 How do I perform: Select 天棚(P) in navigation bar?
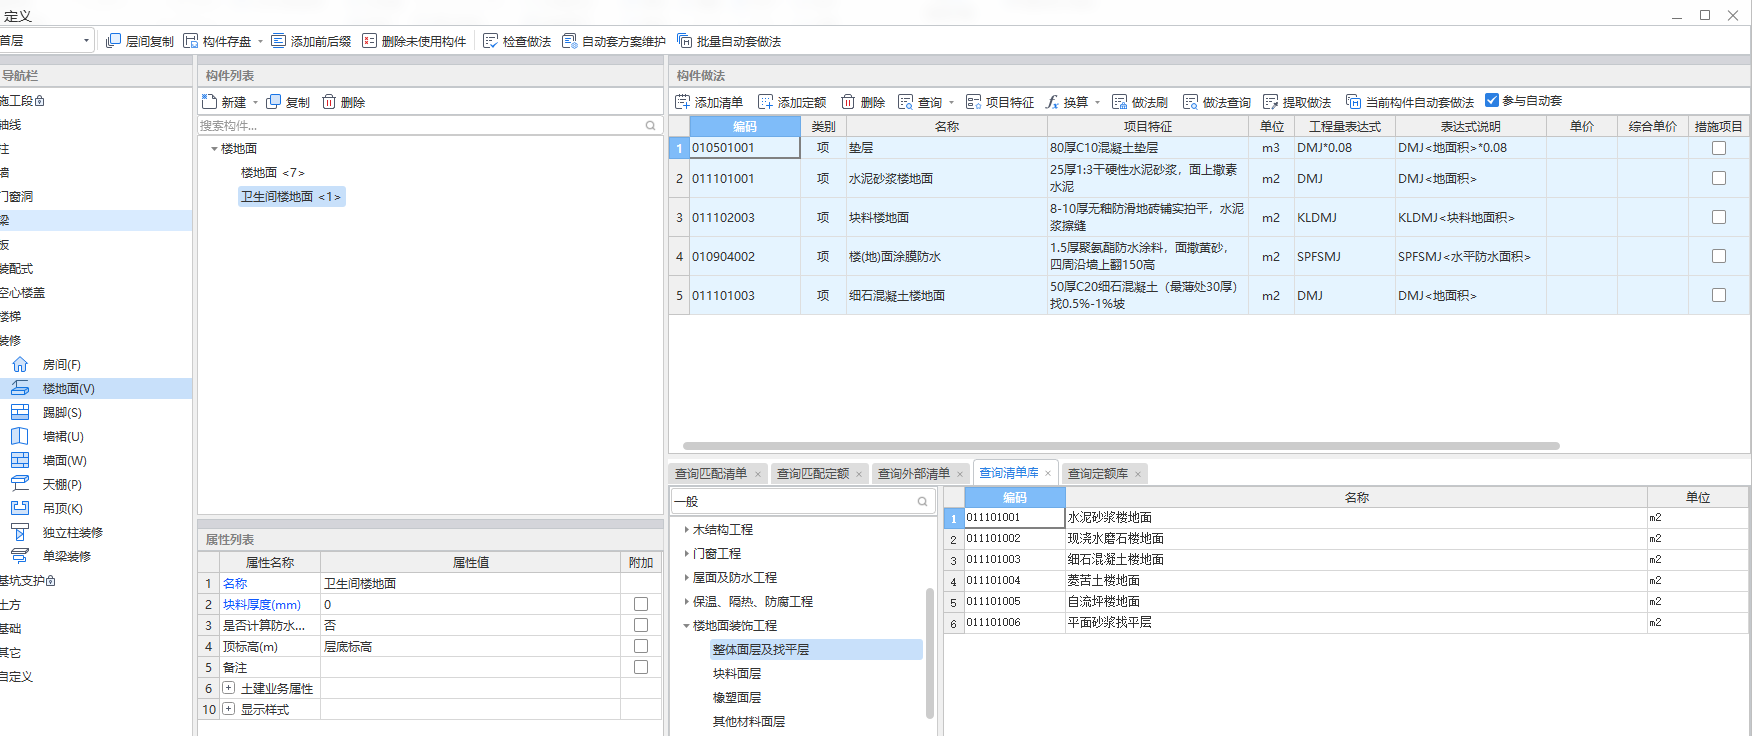[x=62, y=485]
